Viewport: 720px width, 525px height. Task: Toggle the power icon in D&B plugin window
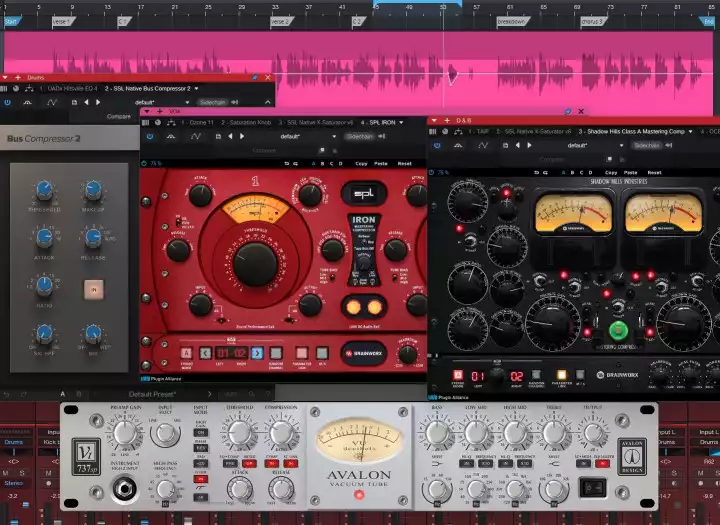437,145
